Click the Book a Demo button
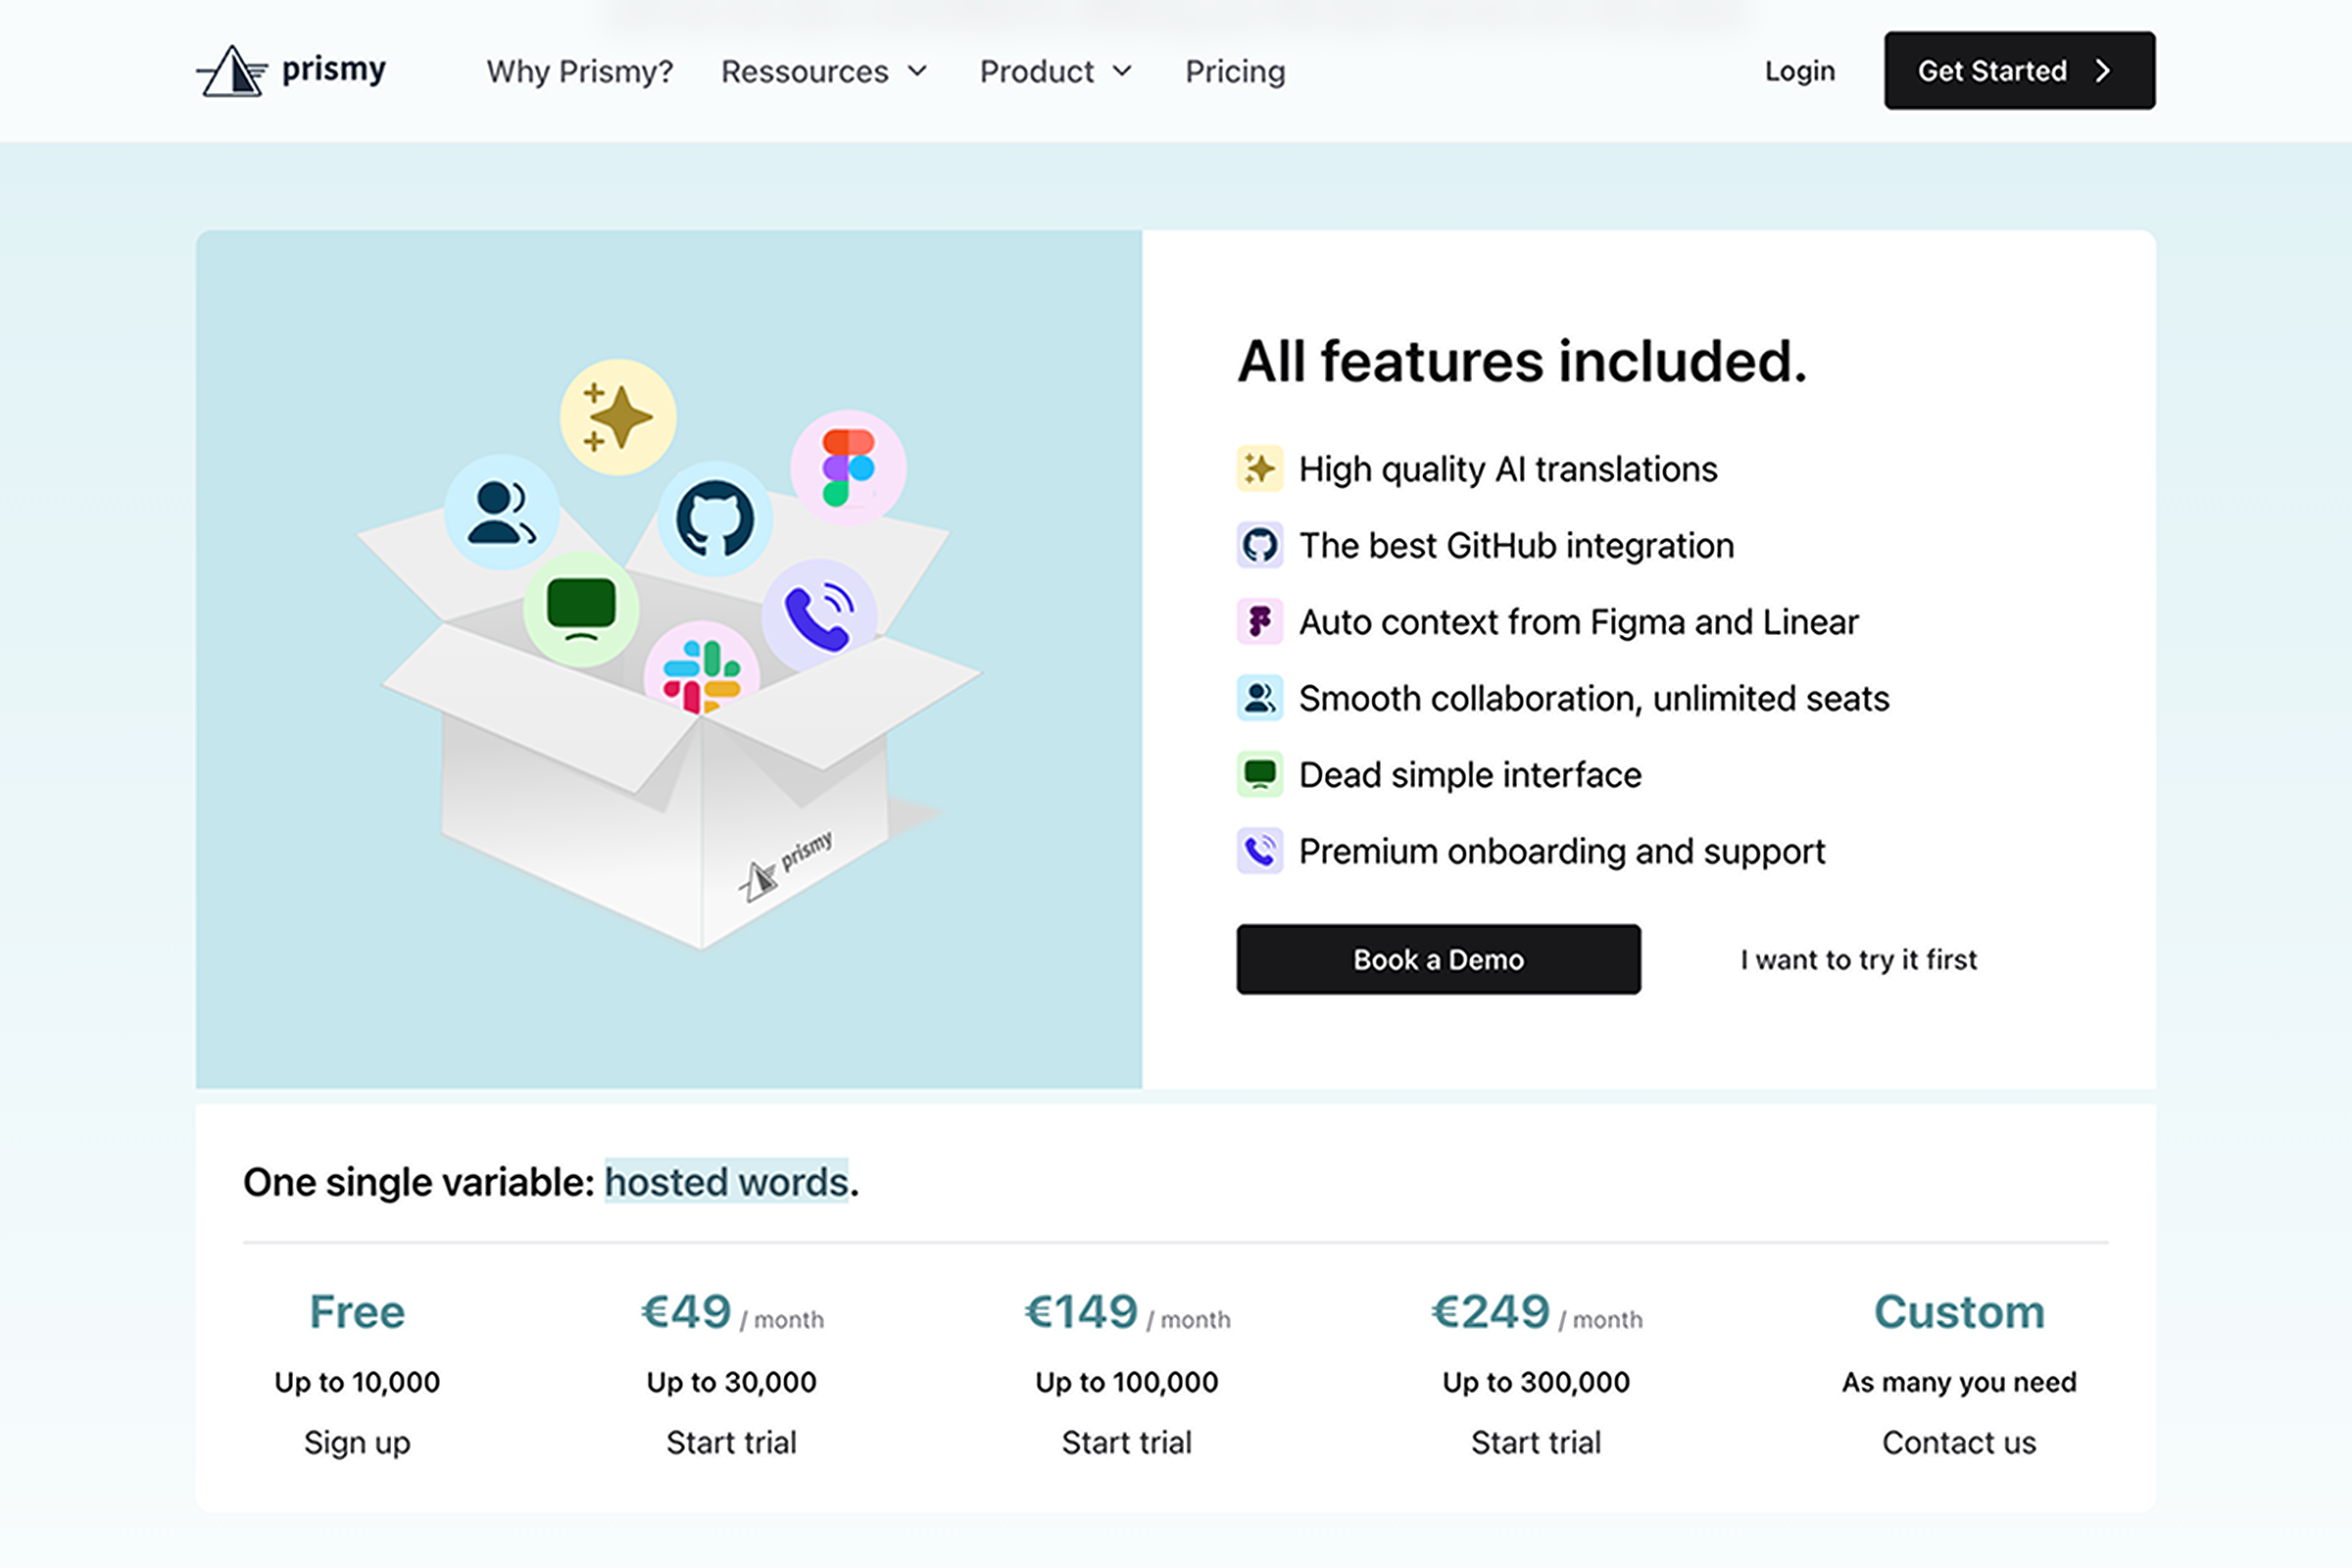 (1437, 959)
